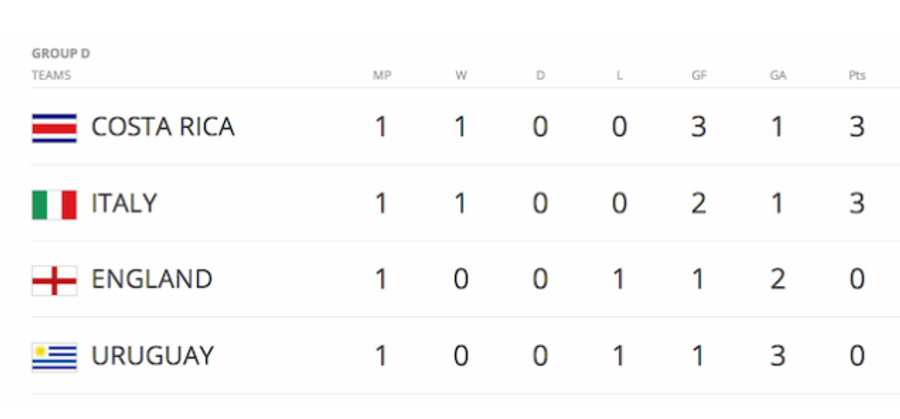Screen dimensions: 900x419
Task: Click the England flag icon
Action: 55,281
